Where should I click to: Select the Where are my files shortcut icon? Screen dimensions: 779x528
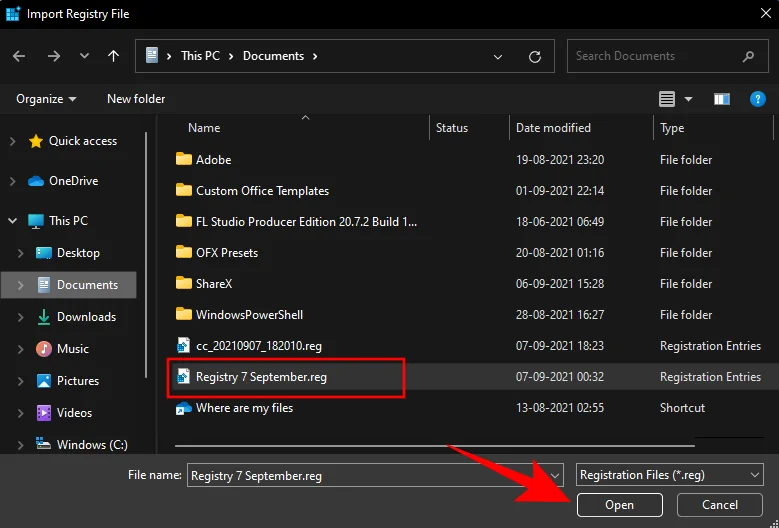[x=183, y=408]
